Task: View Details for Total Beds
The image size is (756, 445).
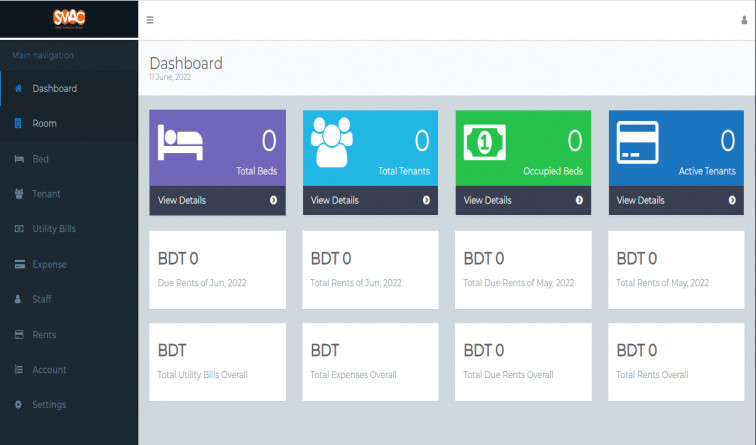Action: [217, 200]
